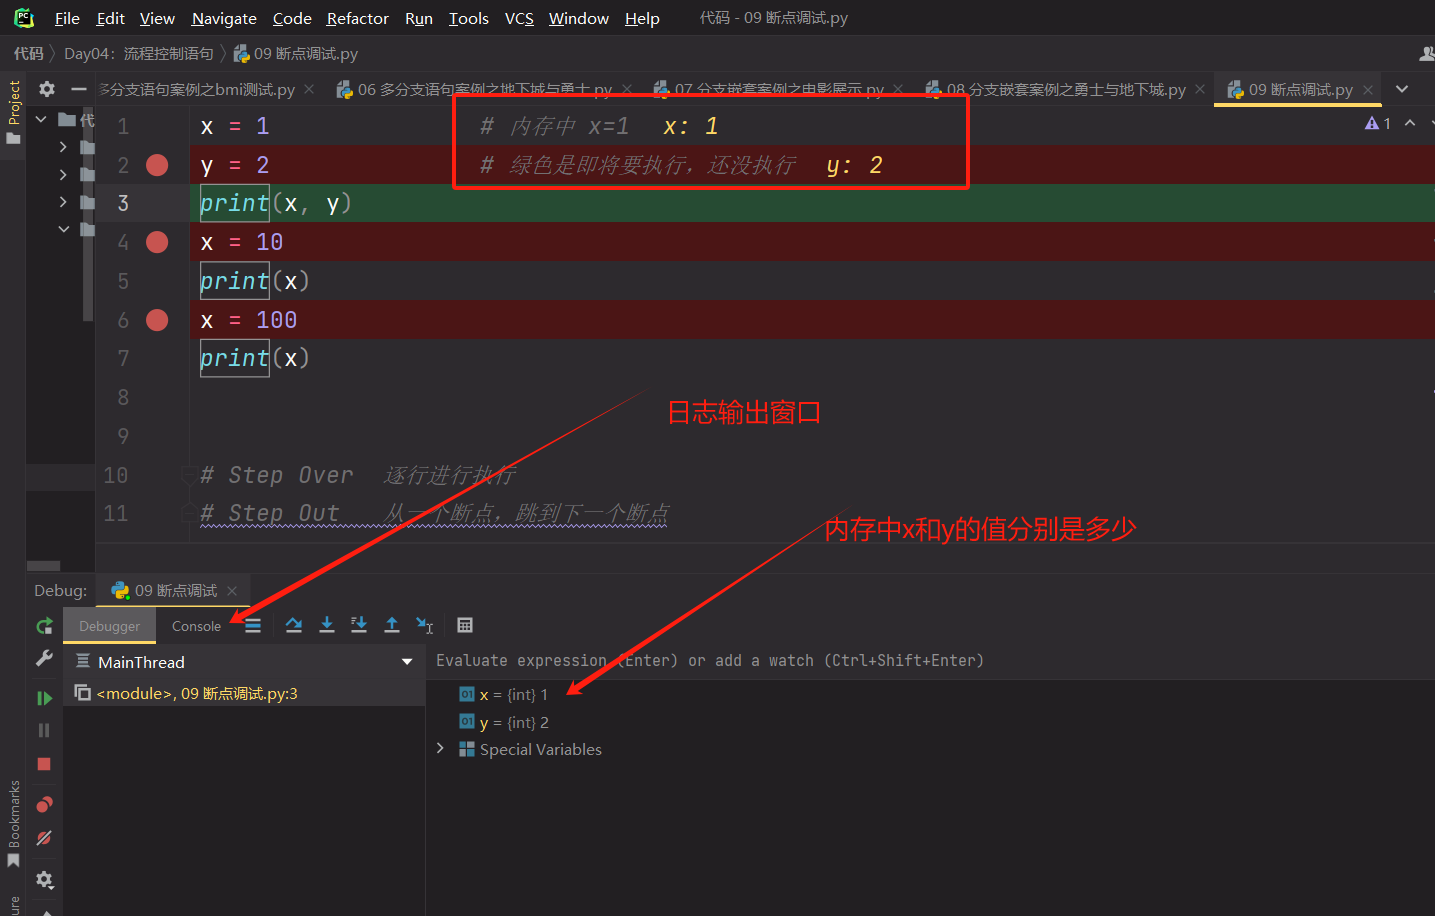
Task: Toggle the breakpoint on line 4
Action: point(157,242)
